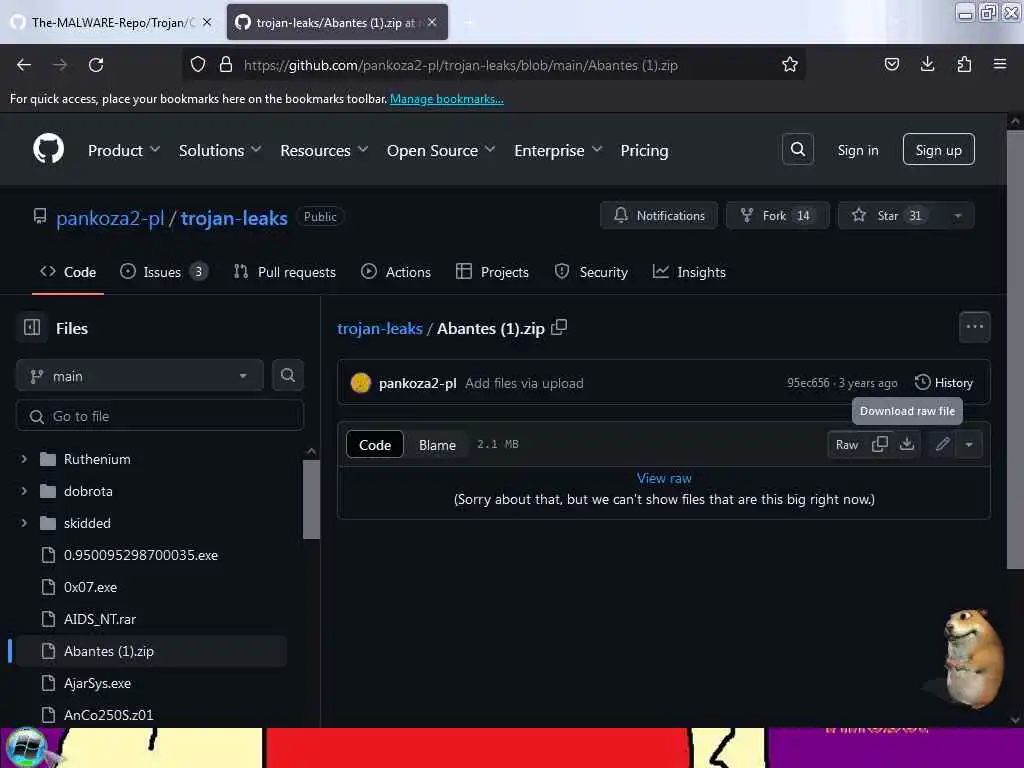Screen dimensions: 1024x768
Task: Open the Projects tab
Action: [492, 272]
